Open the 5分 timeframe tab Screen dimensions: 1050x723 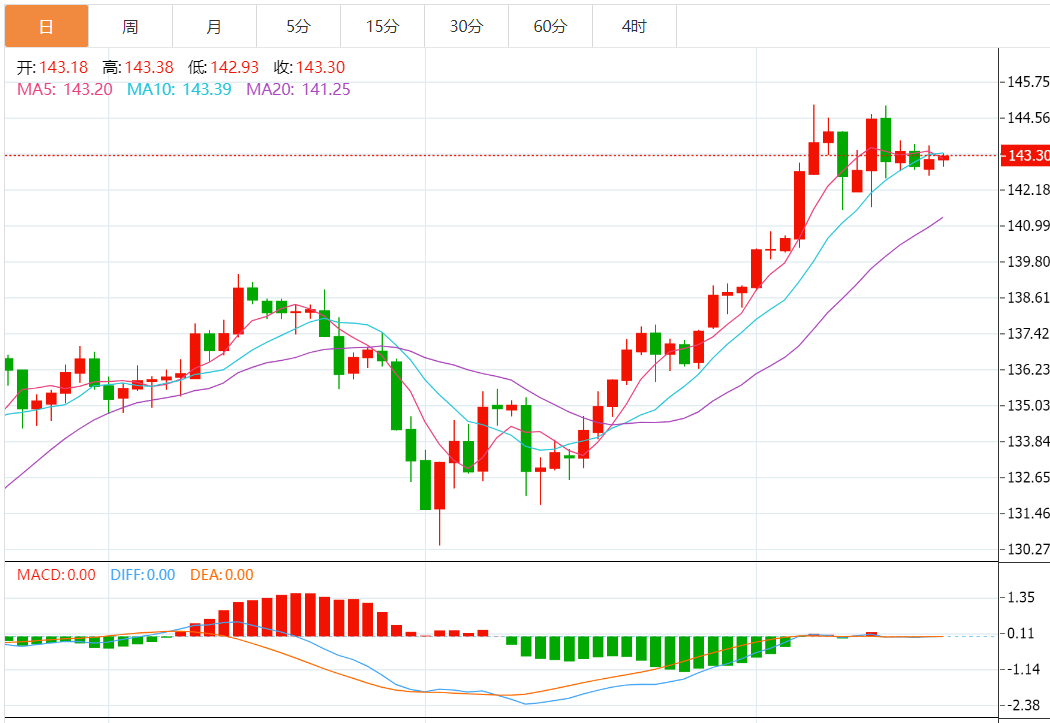point(299,27)
